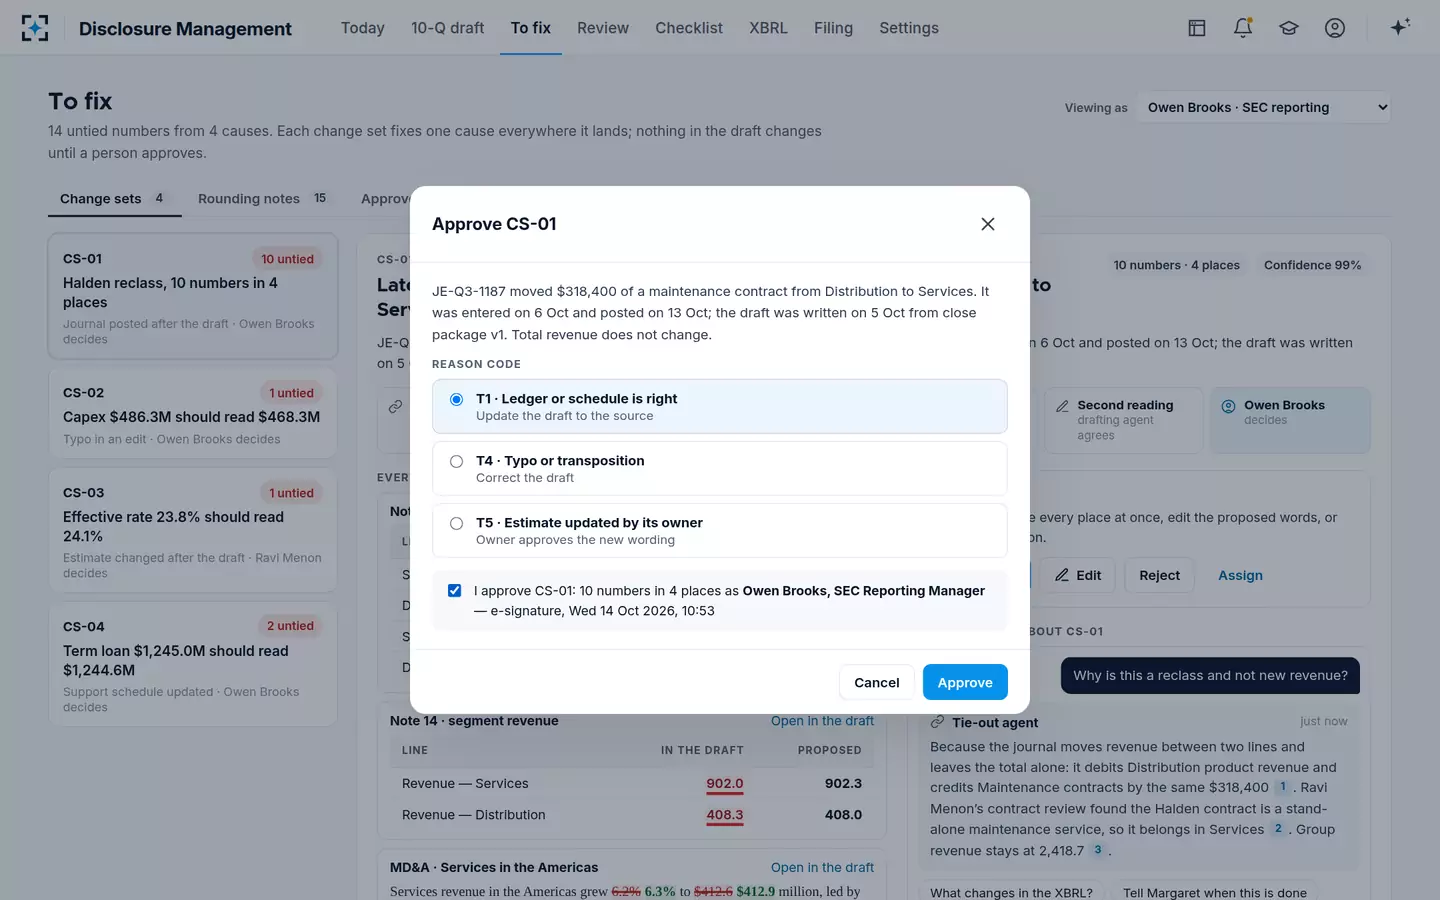The height and width of the screenshot is (900, 1440).
Task: Click the Edit button with pencil
Action: coord(1077,575)
